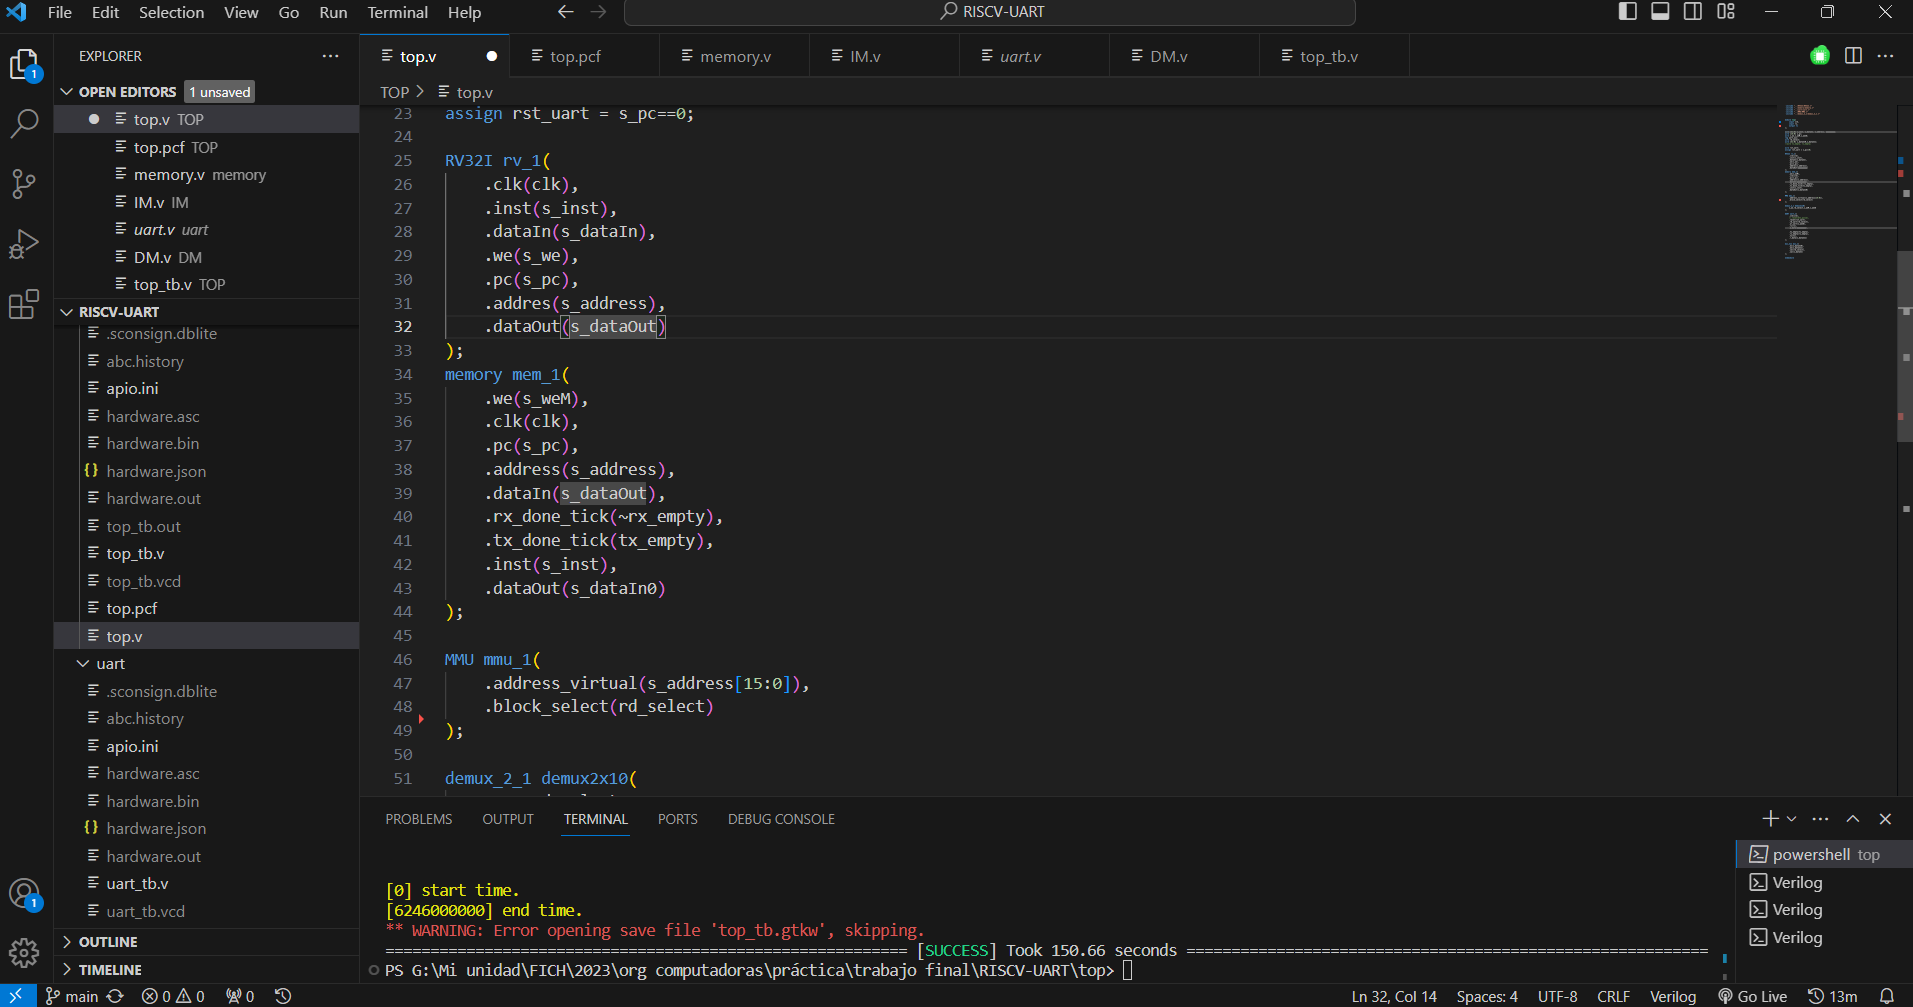Toggle secondary side bar visibility
Viewport: 1913px width, 1007px height.
click(1693, 12)
